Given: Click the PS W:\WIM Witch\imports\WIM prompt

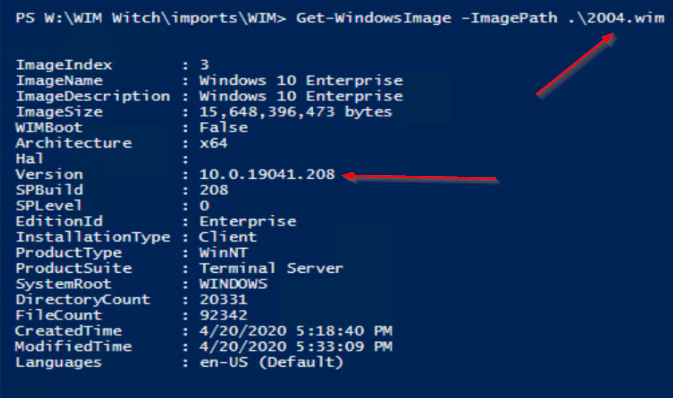Looking at the screenshot, I should point(151,18).
